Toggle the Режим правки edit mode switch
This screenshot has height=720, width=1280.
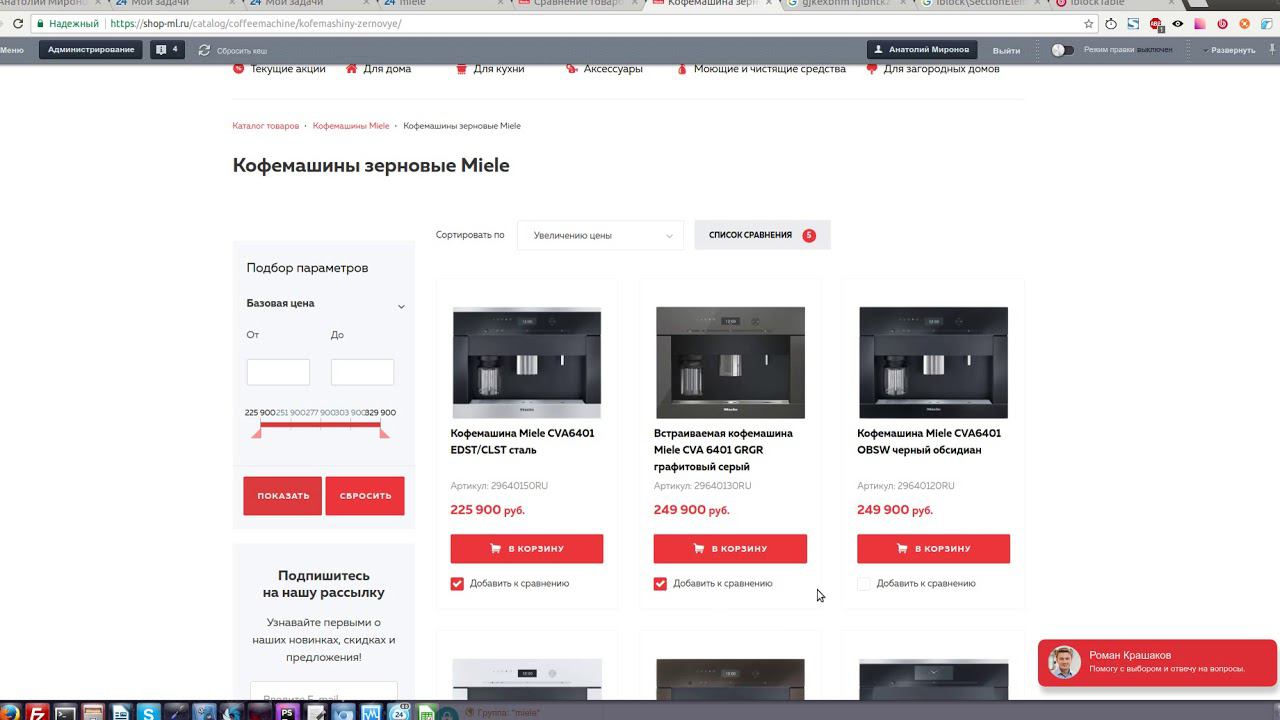(x=1062, y=50)
